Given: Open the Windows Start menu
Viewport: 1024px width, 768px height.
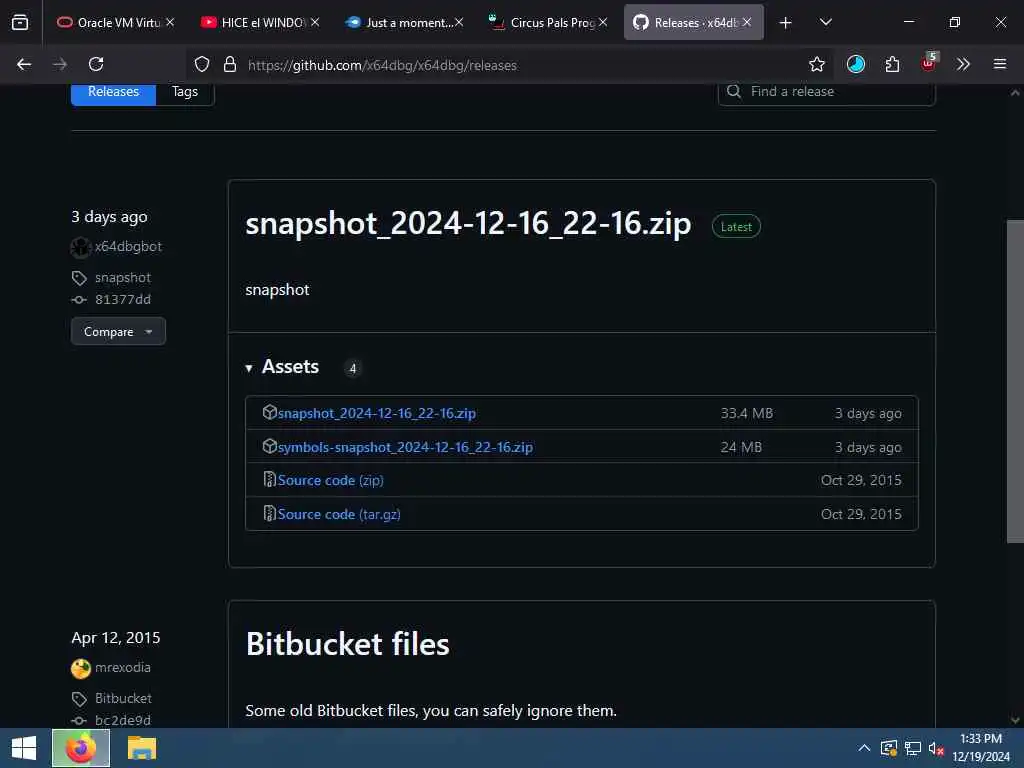Looking at the screenshot, I should click(24, 748).
